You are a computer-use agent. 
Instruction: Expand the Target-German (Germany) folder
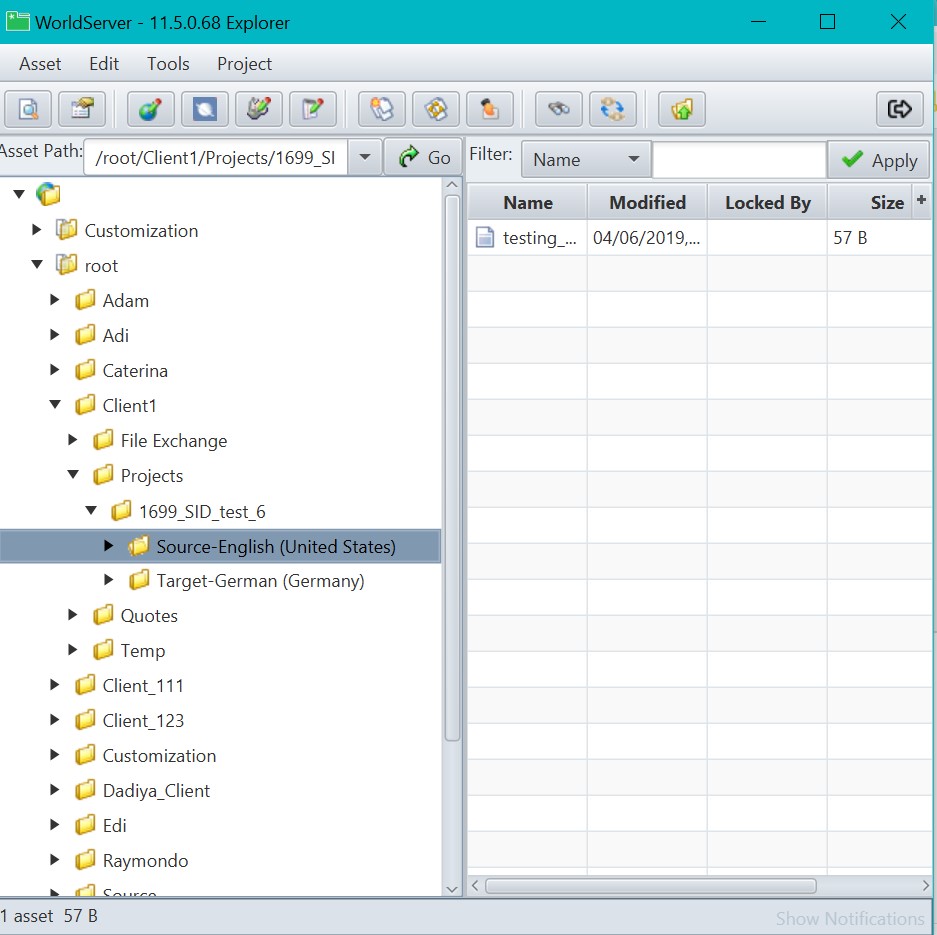[108, 579]
